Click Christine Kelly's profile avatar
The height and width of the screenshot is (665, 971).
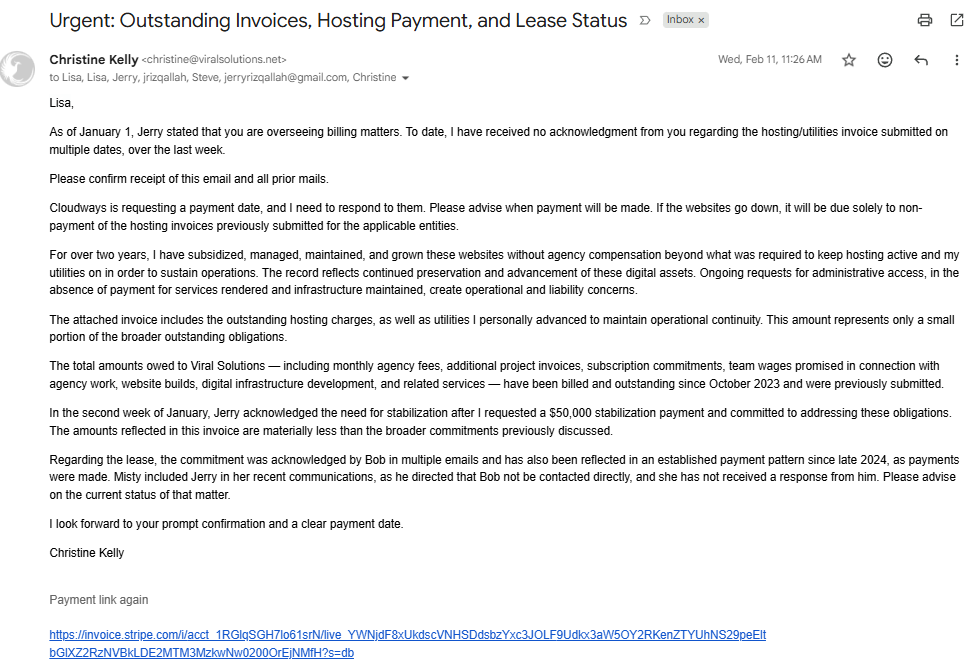17,69
